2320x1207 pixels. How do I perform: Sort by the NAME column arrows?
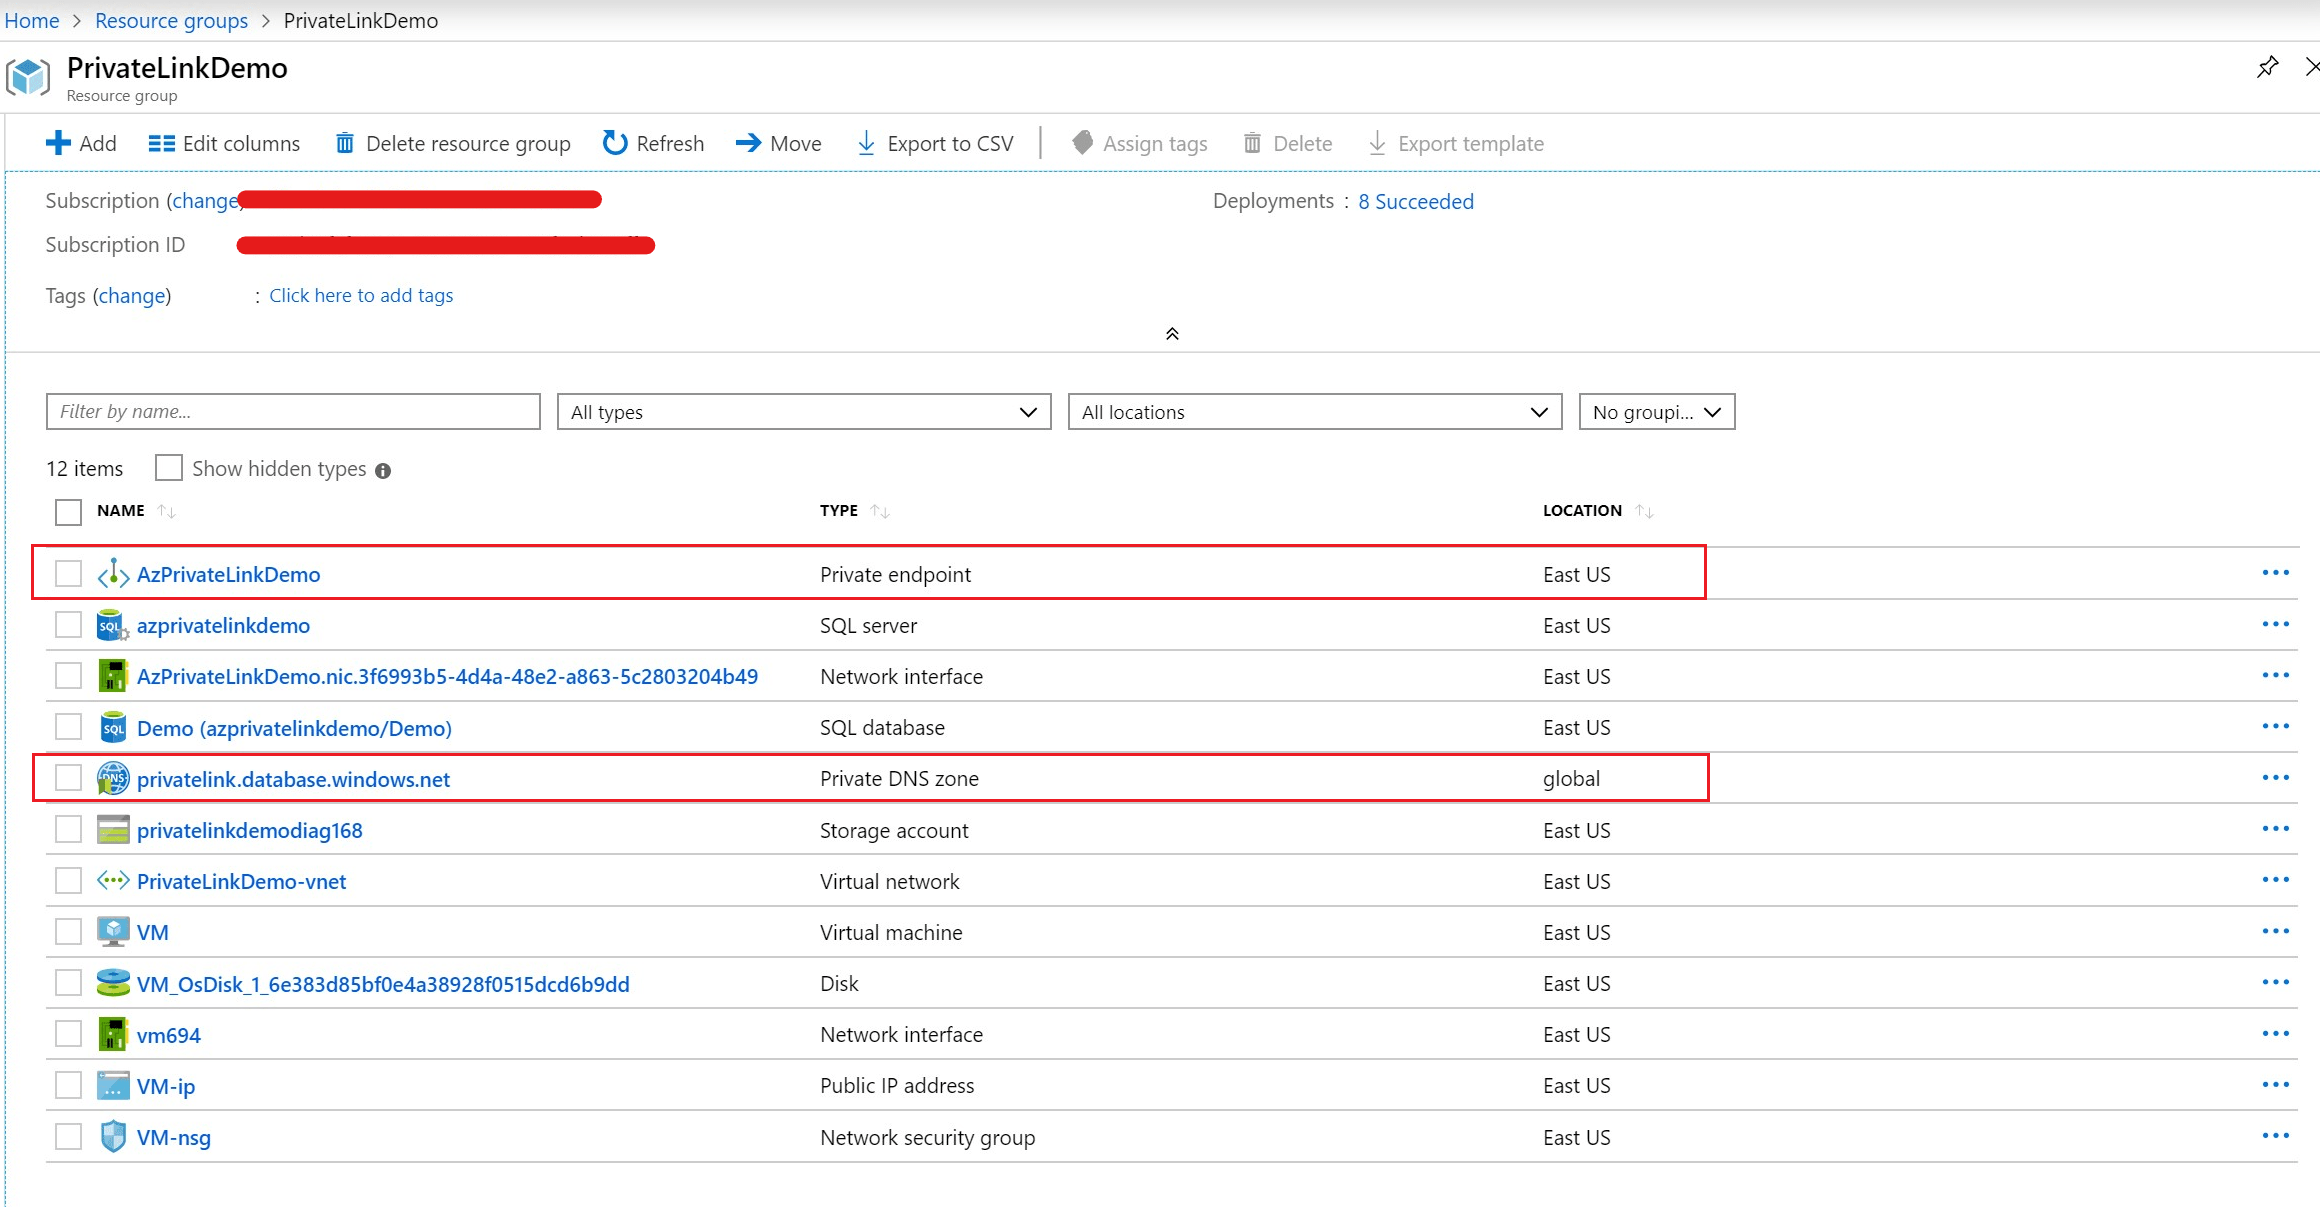coord(167,511)
